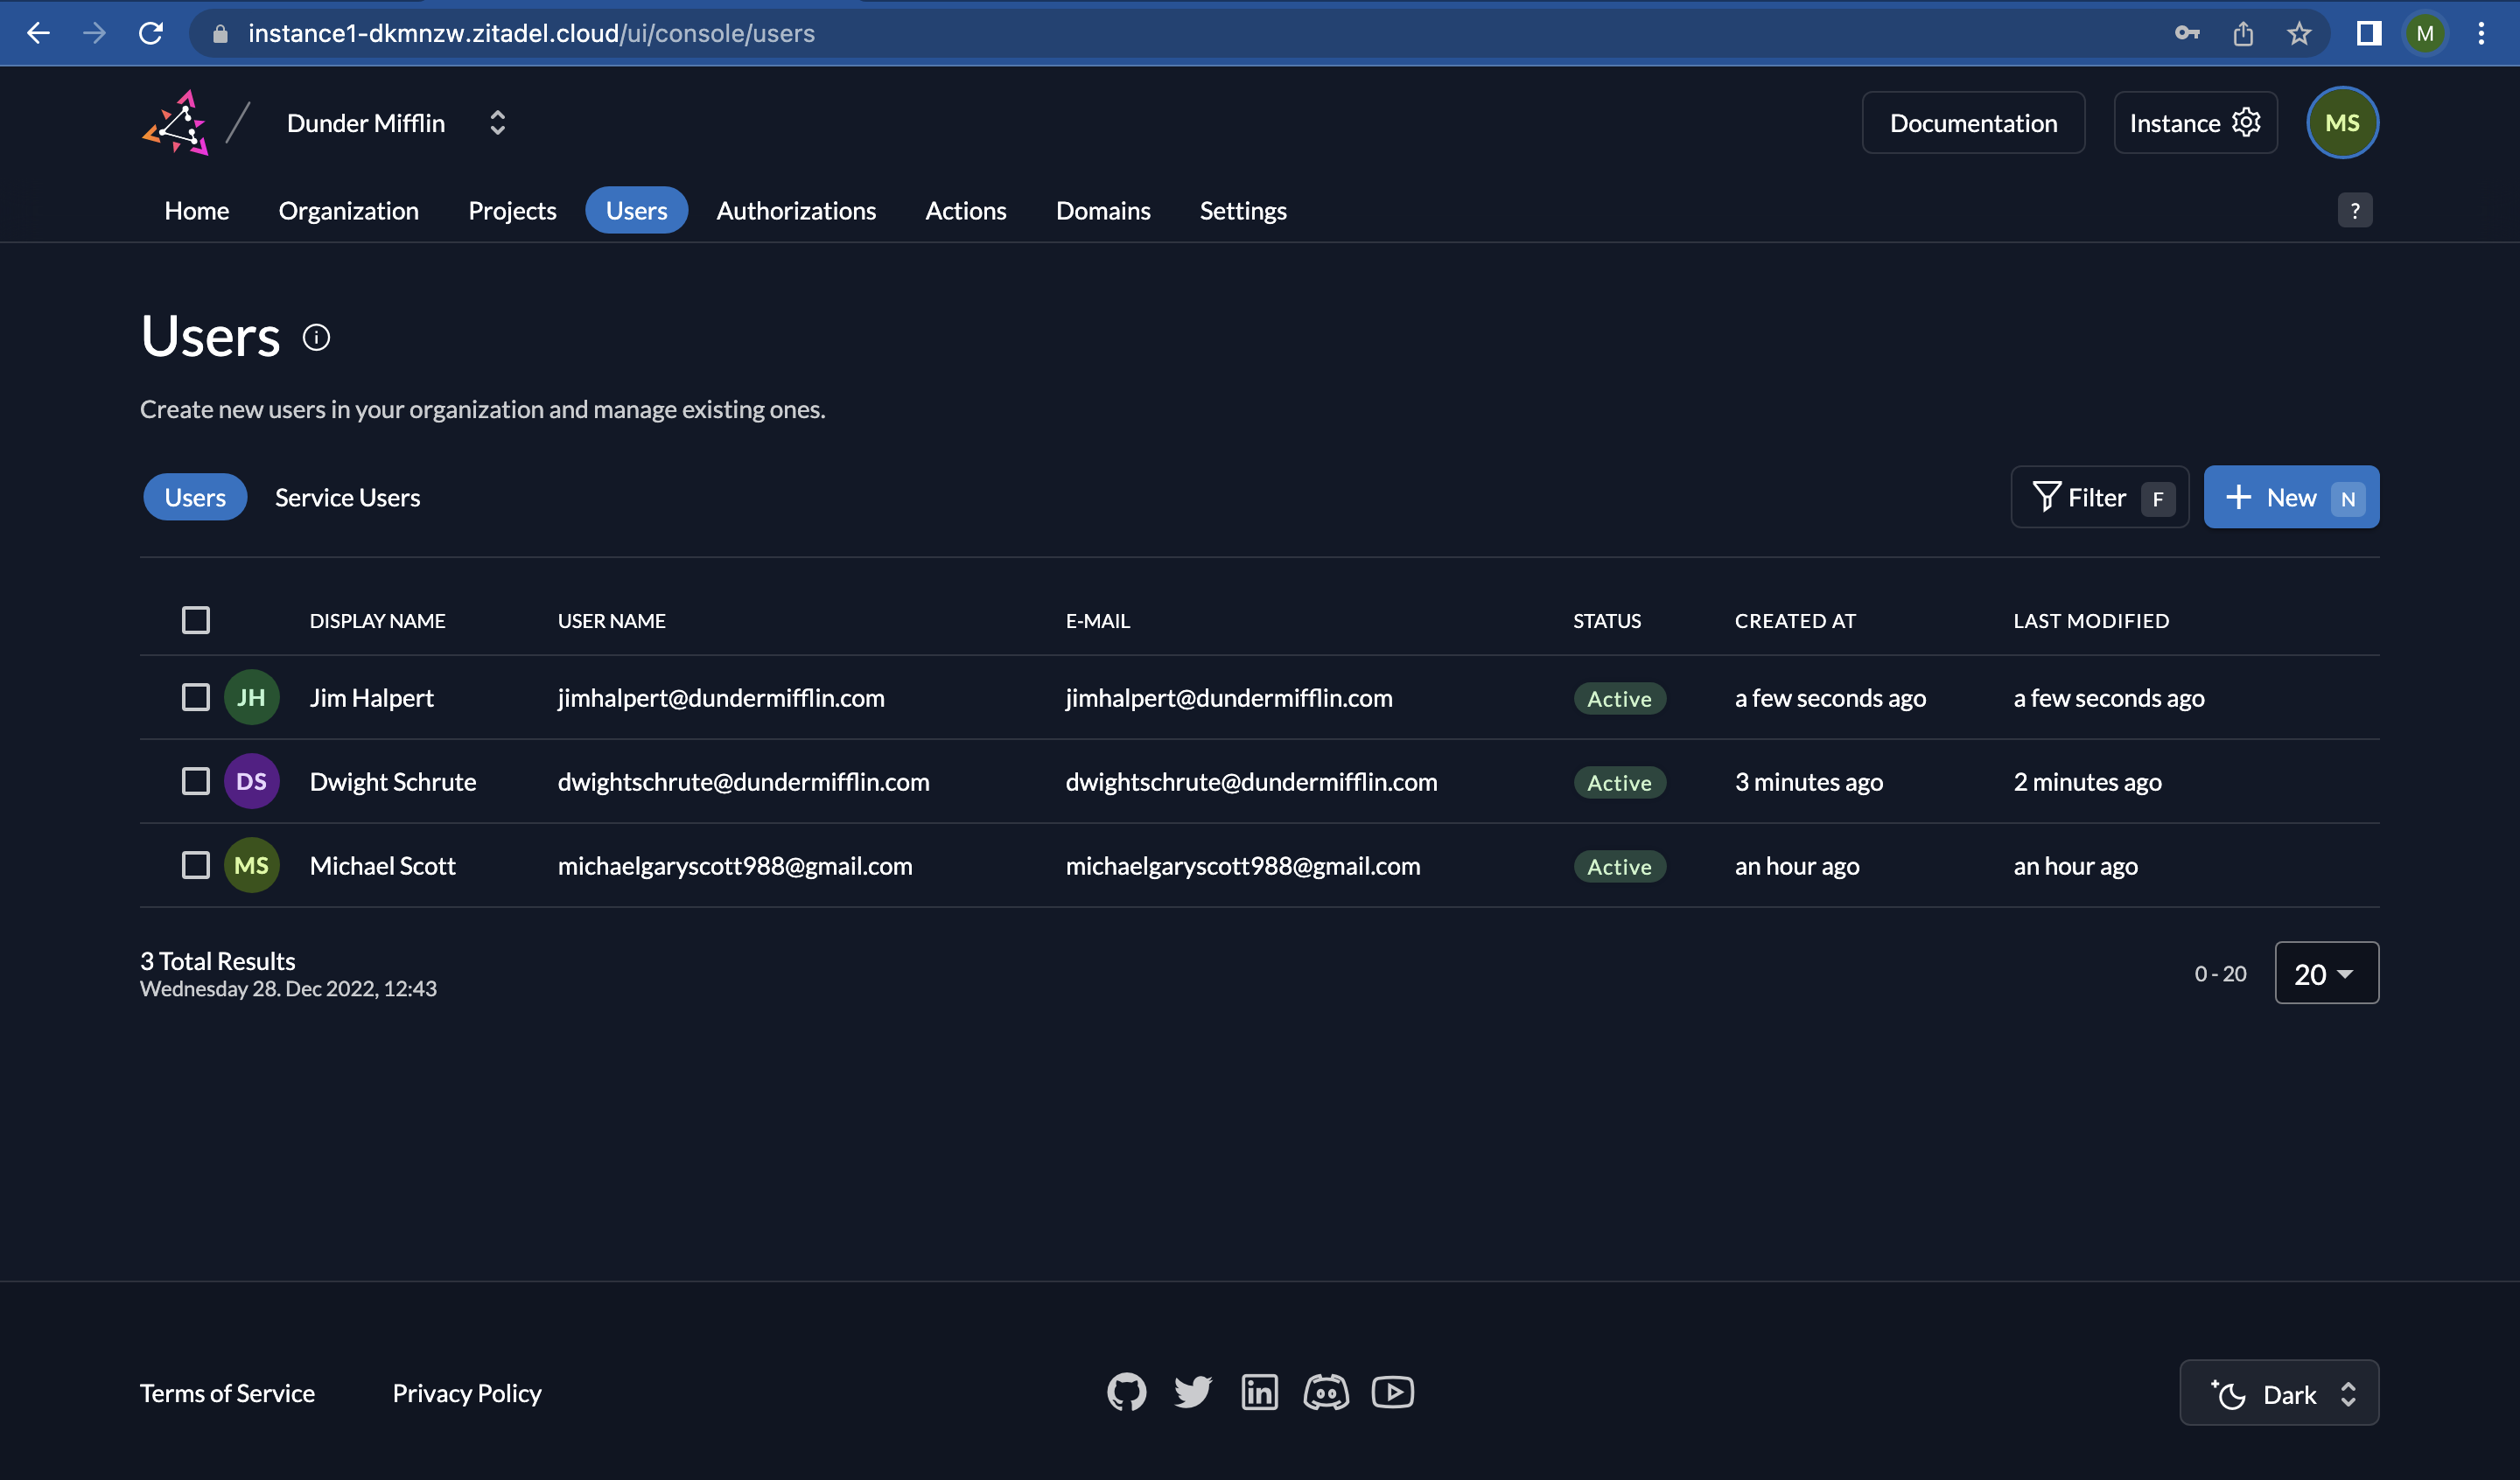The height and width of the screenshot is (1480, 2520).
Task: Open the LinkedIn icon in footer
Action: 1259,1392
